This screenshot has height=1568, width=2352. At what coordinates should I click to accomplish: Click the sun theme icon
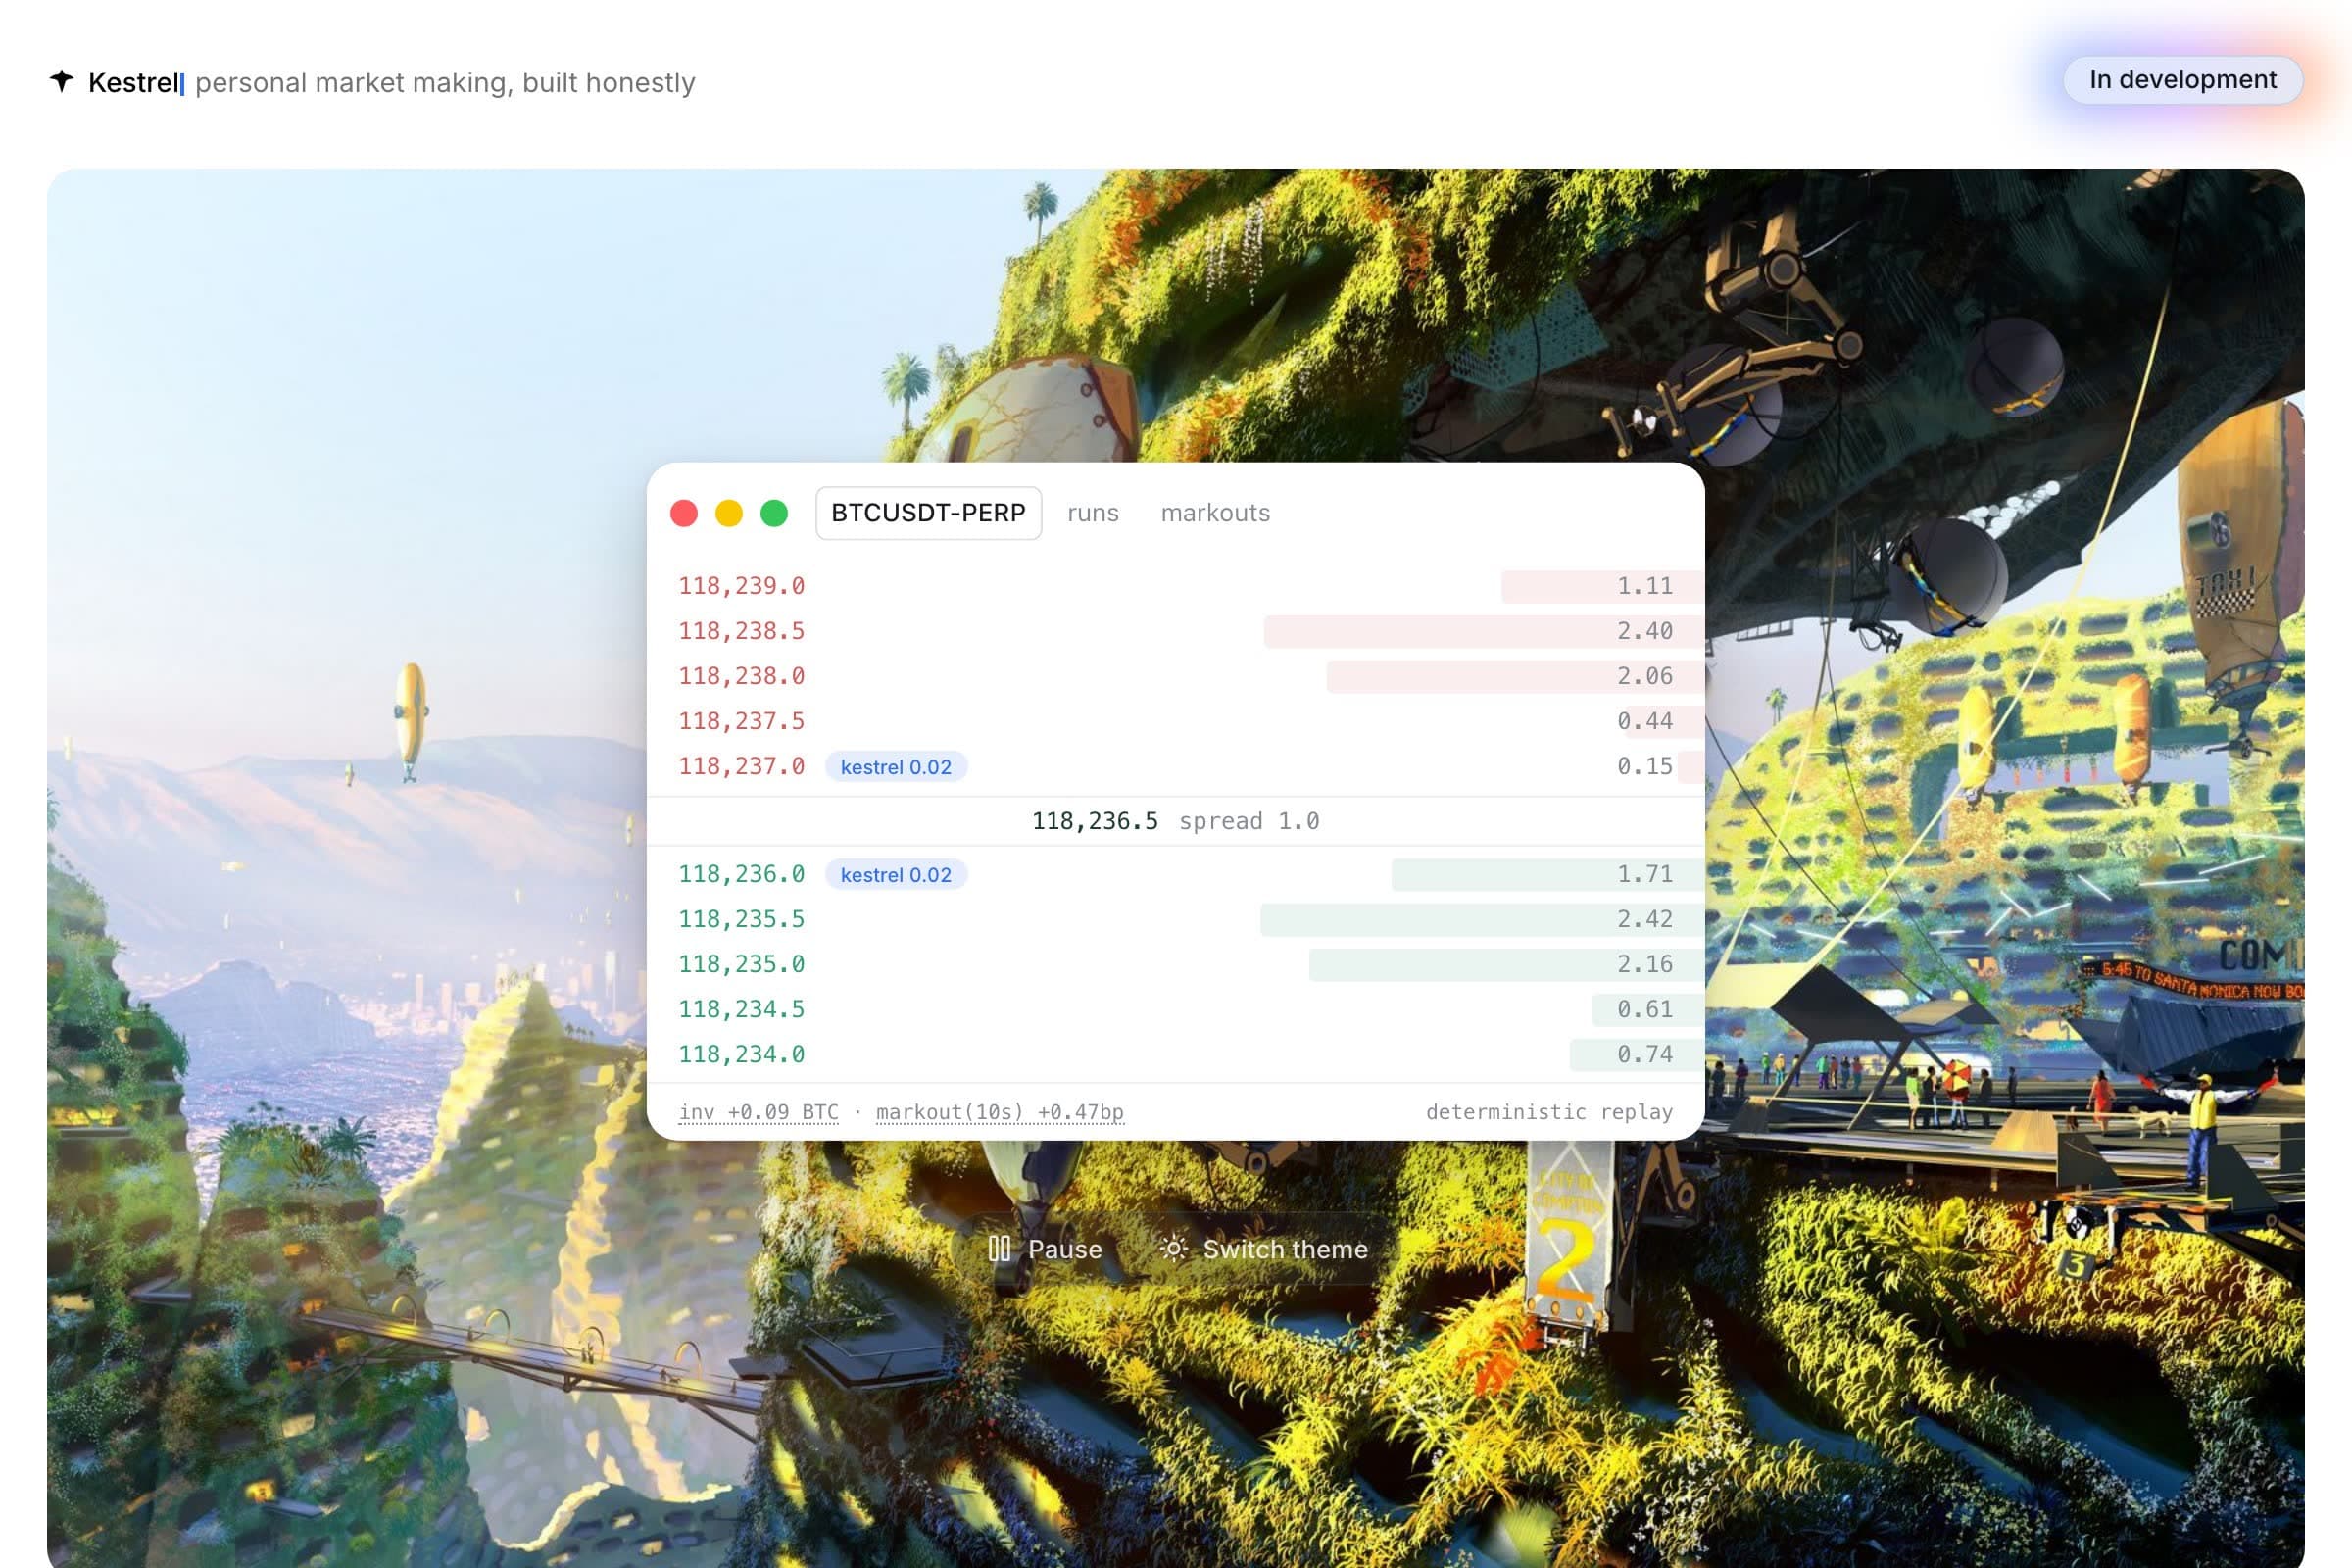point(1174,1249)
